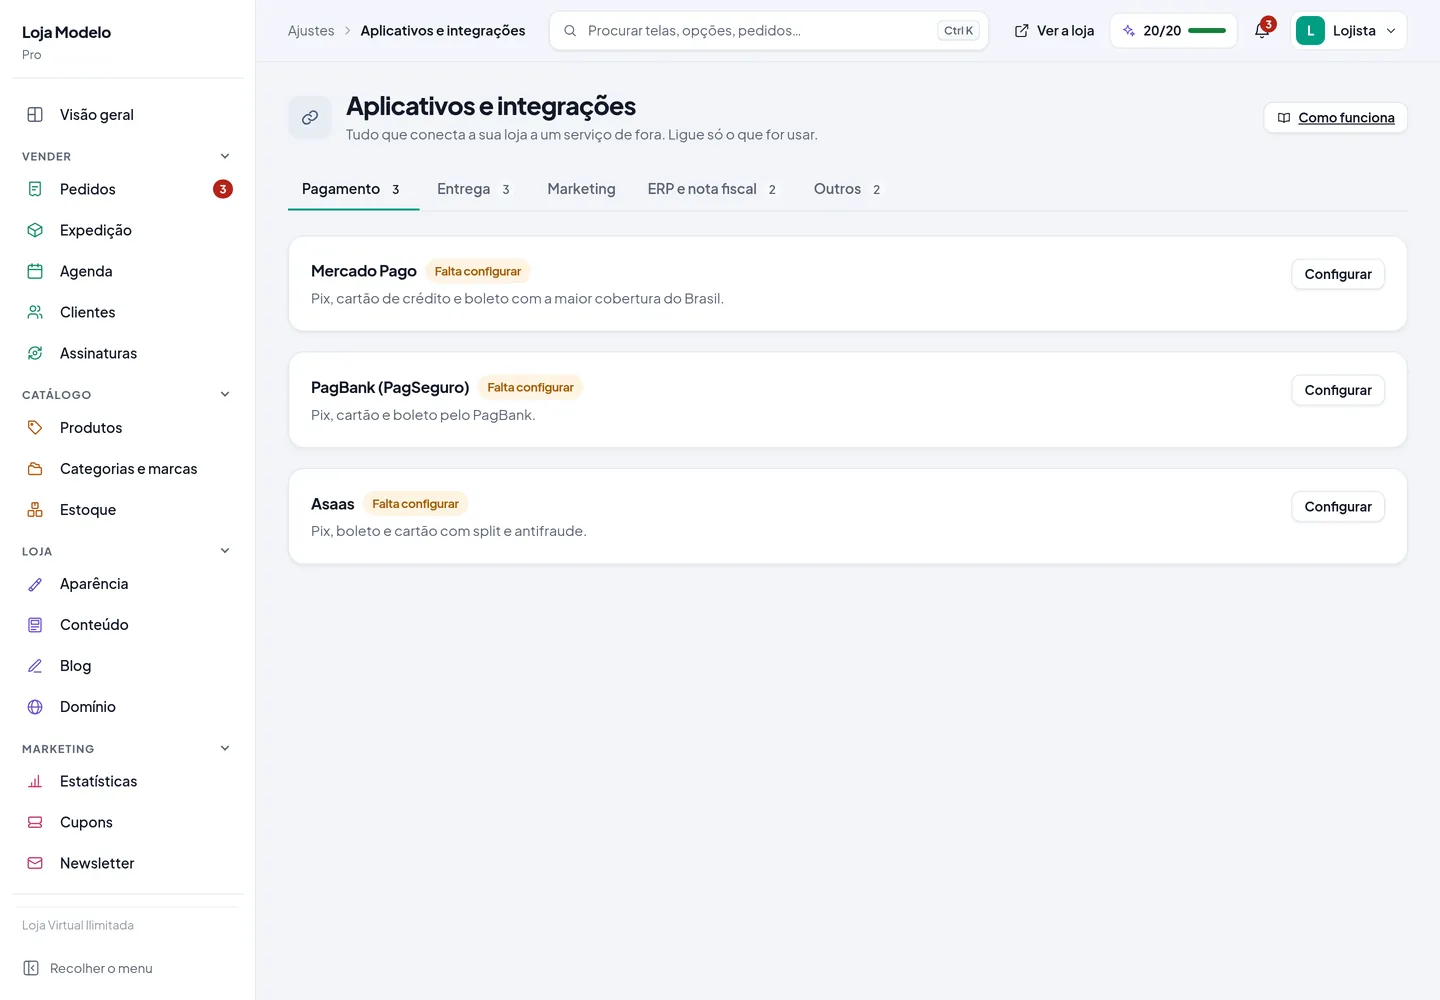
Task: Open the Como funciona help link
Action: click(x=1336, y=118)
